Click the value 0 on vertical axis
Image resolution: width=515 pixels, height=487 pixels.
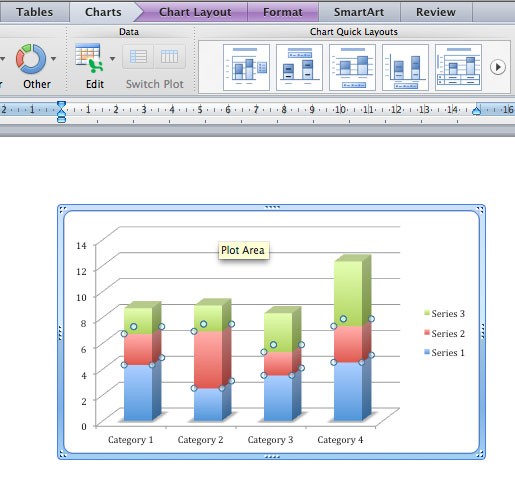coord(84,427)
